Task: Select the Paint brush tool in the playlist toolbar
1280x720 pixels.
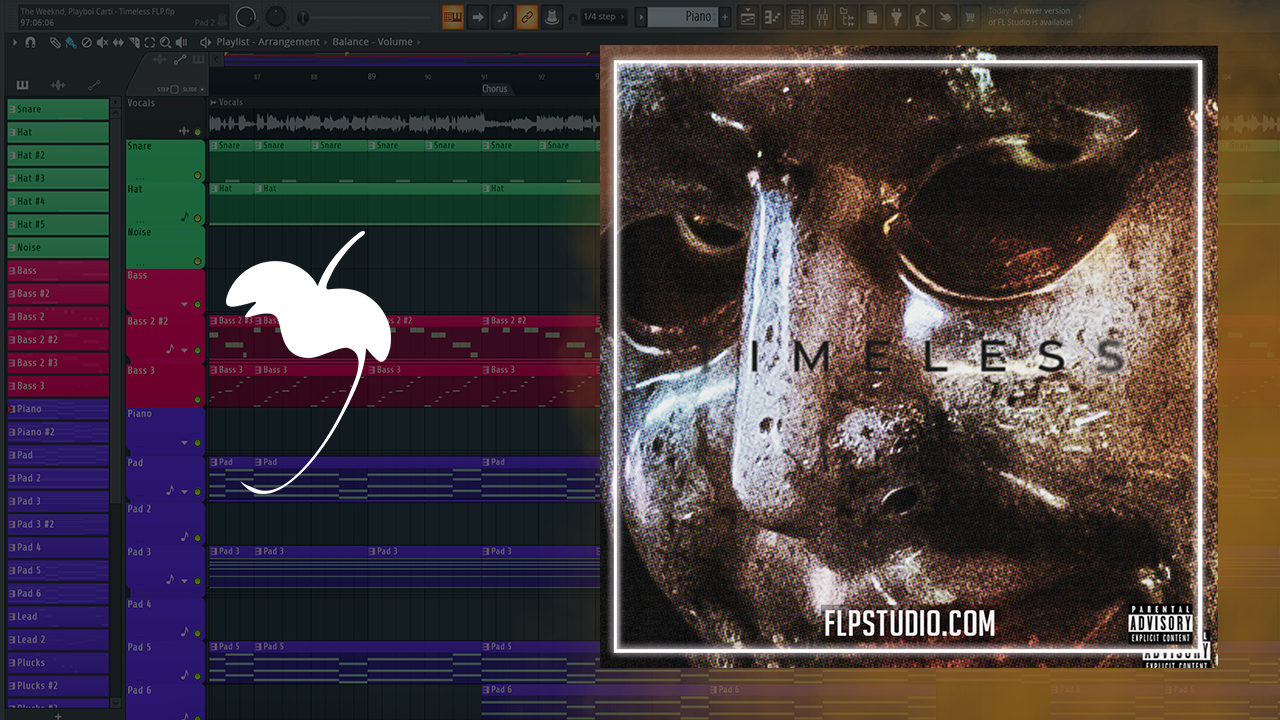Action: coord(72,42)
